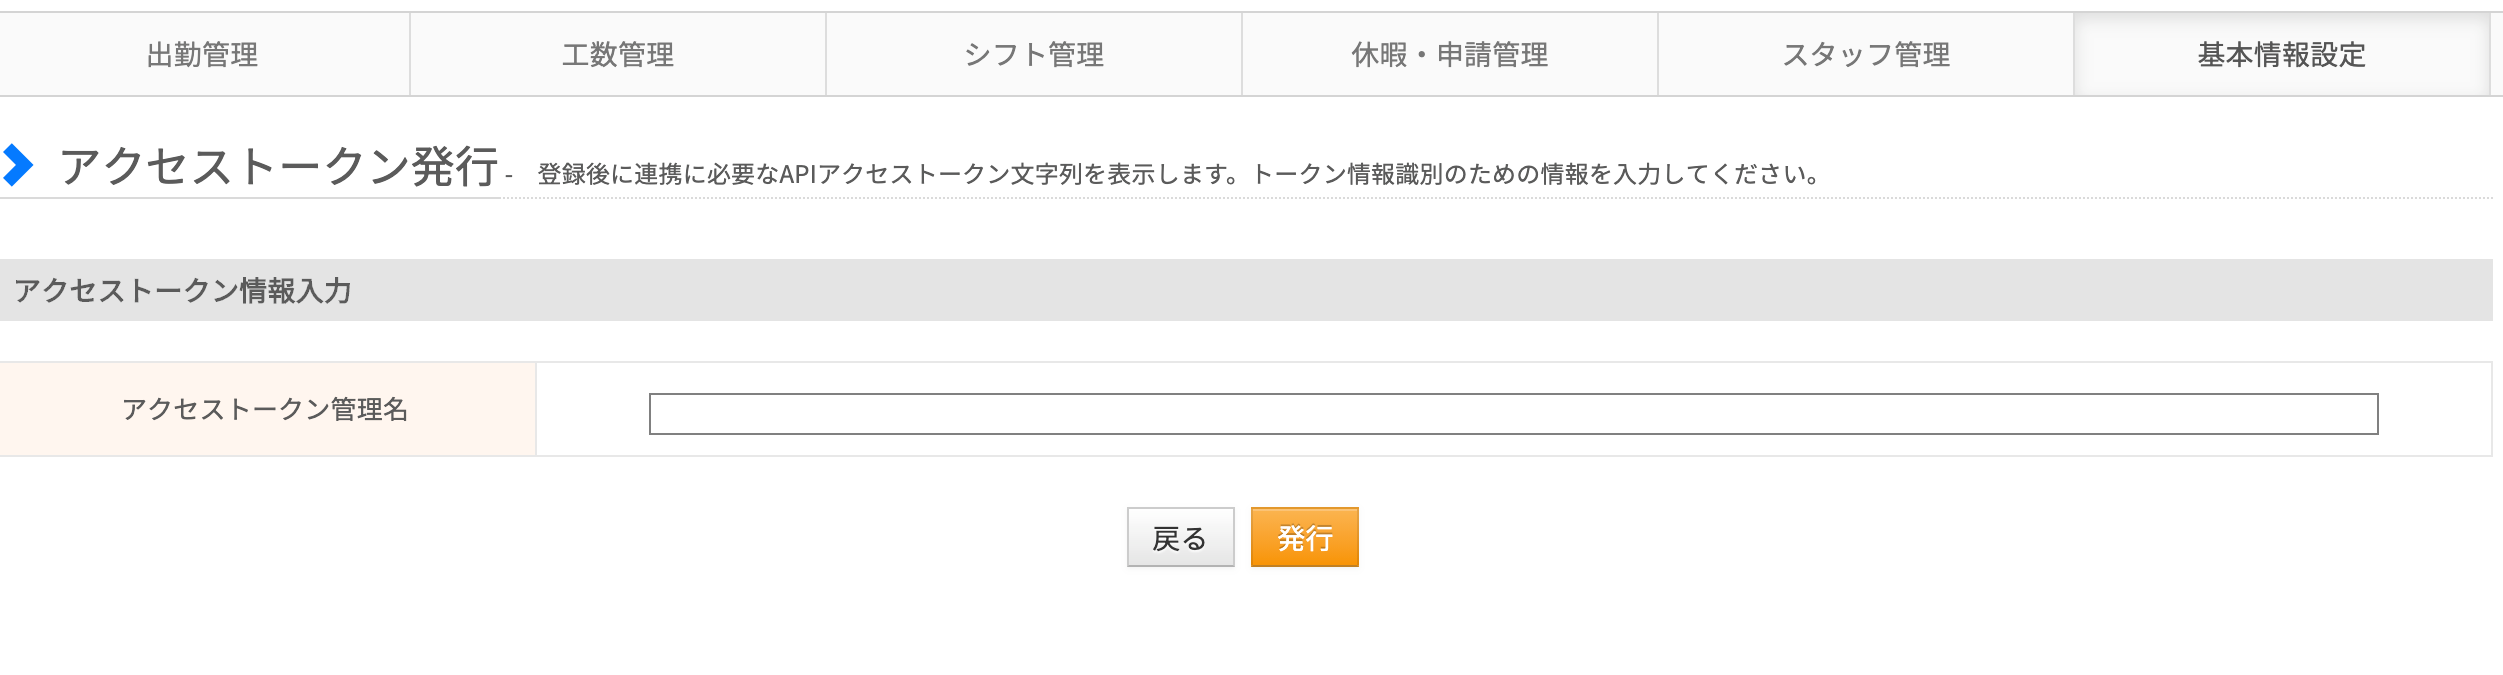Open the シフト管理 tab

(x=1032, y=55)
